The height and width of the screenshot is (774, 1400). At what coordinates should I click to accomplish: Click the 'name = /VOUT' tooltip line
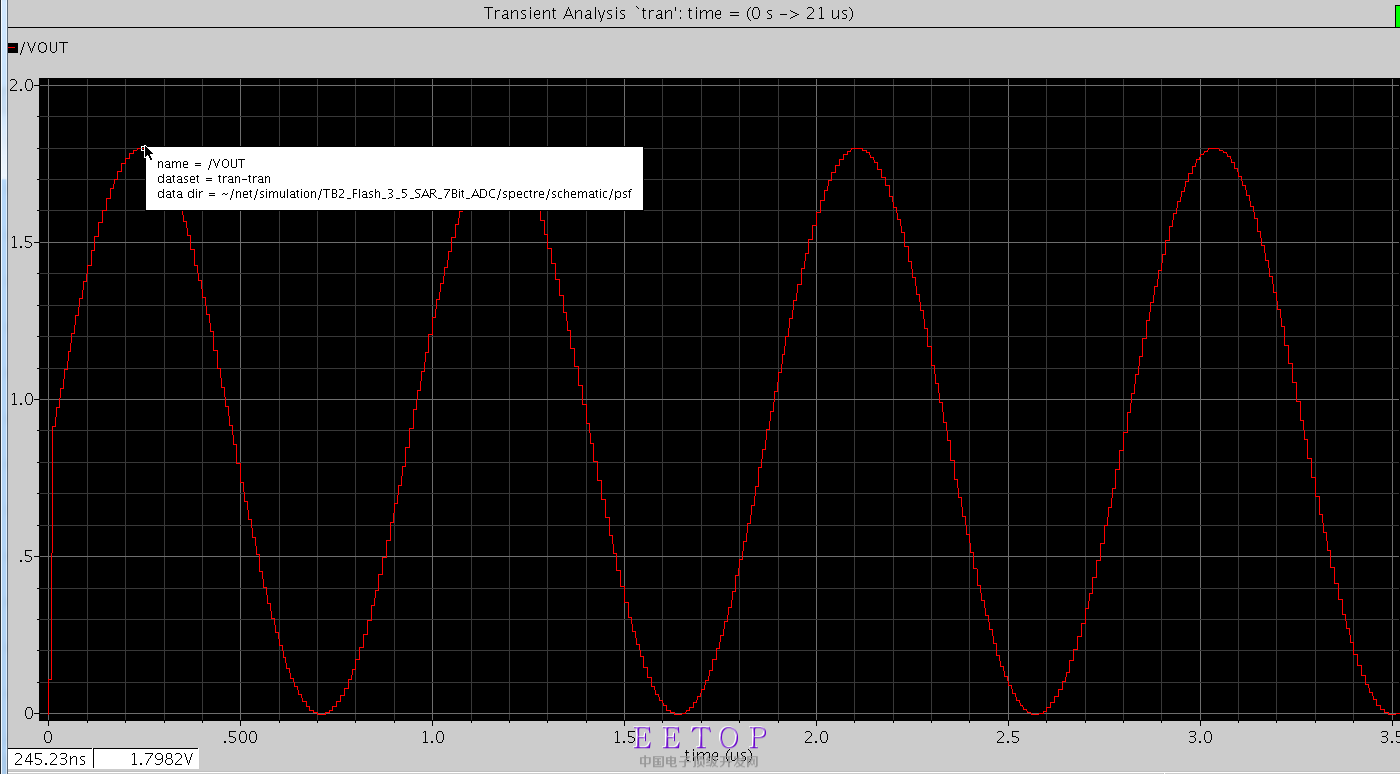pyautogui.click(x=201, y=163)
